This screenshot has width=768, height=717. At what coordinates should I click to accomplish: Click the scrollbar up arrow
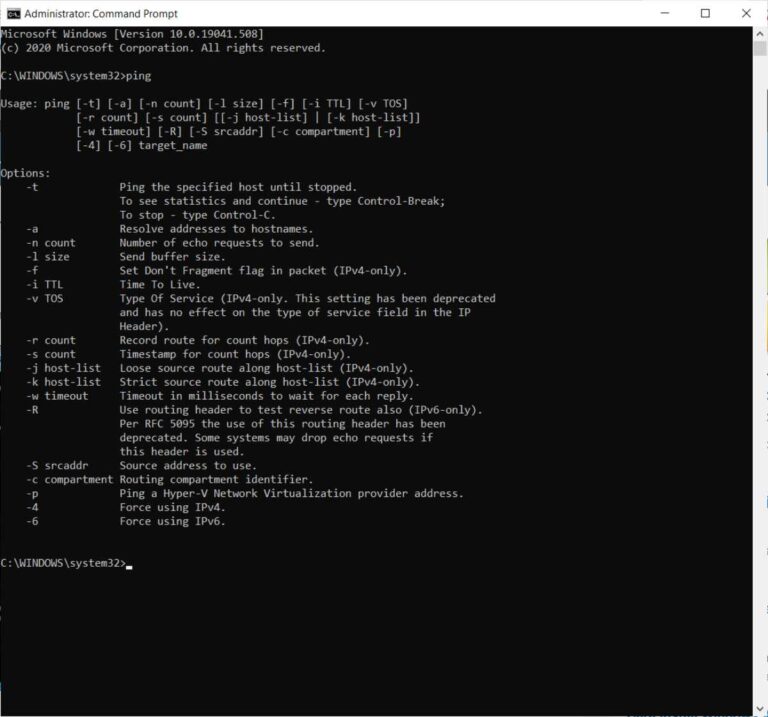click(759, 35)
